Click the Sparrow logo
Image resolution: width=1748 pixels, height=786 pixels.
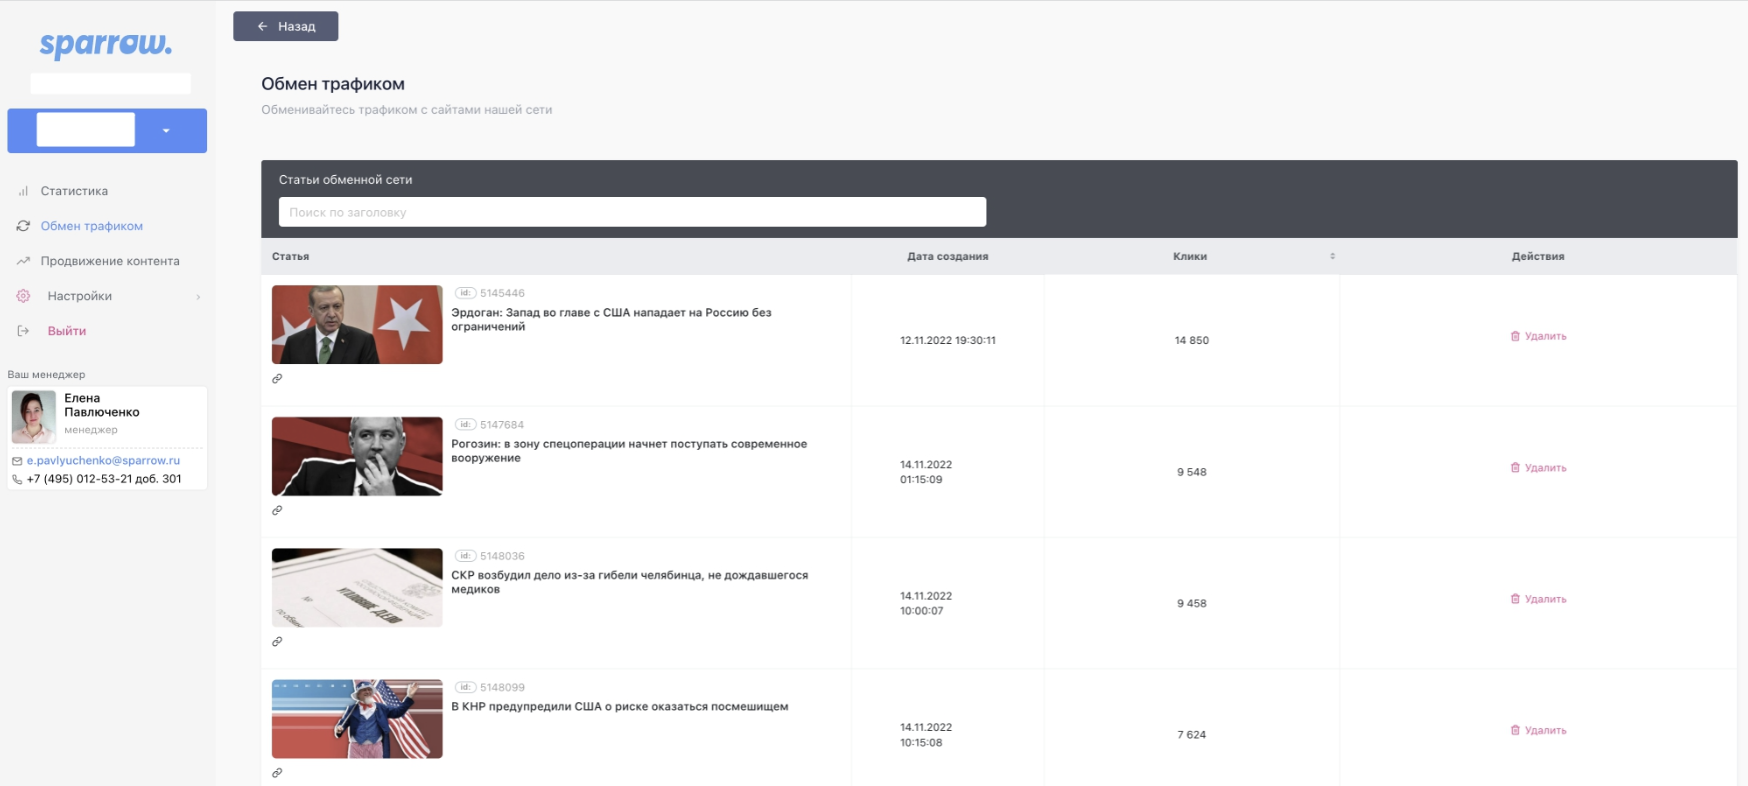pyautogui.click(x=106, y=45)
